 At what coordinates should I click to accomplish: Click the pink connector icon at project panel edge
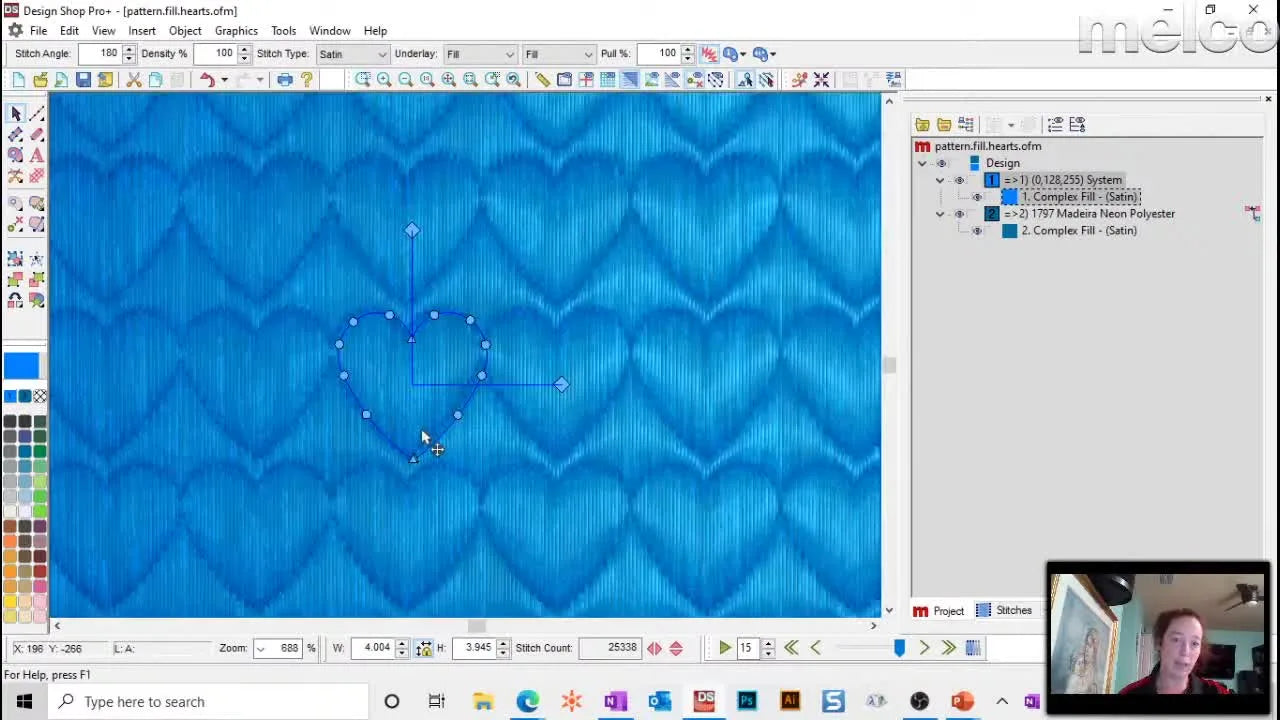coord(1252,212)
